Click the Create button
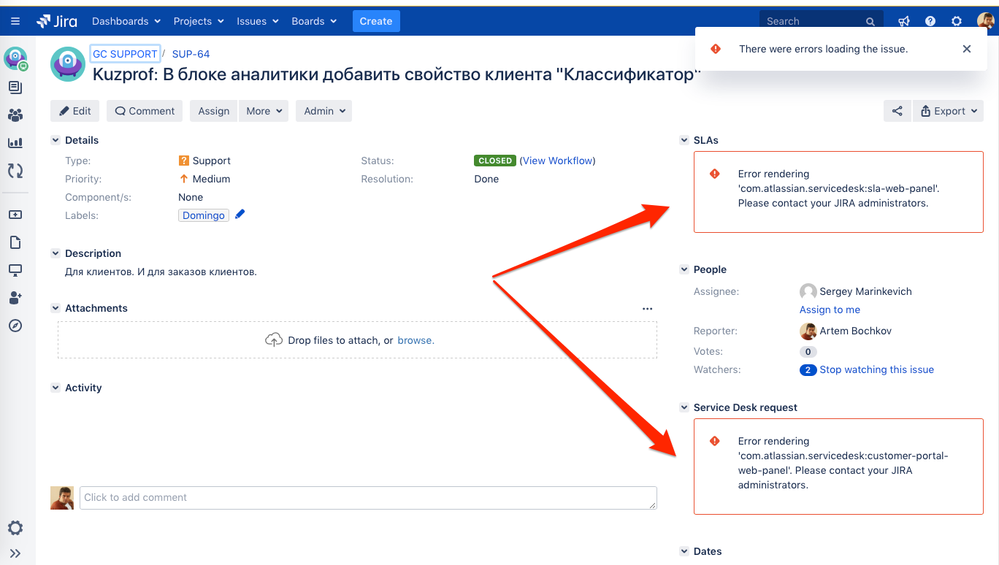Image resolution: width=999 pixels, height=565 pixels. coord(376,21)
